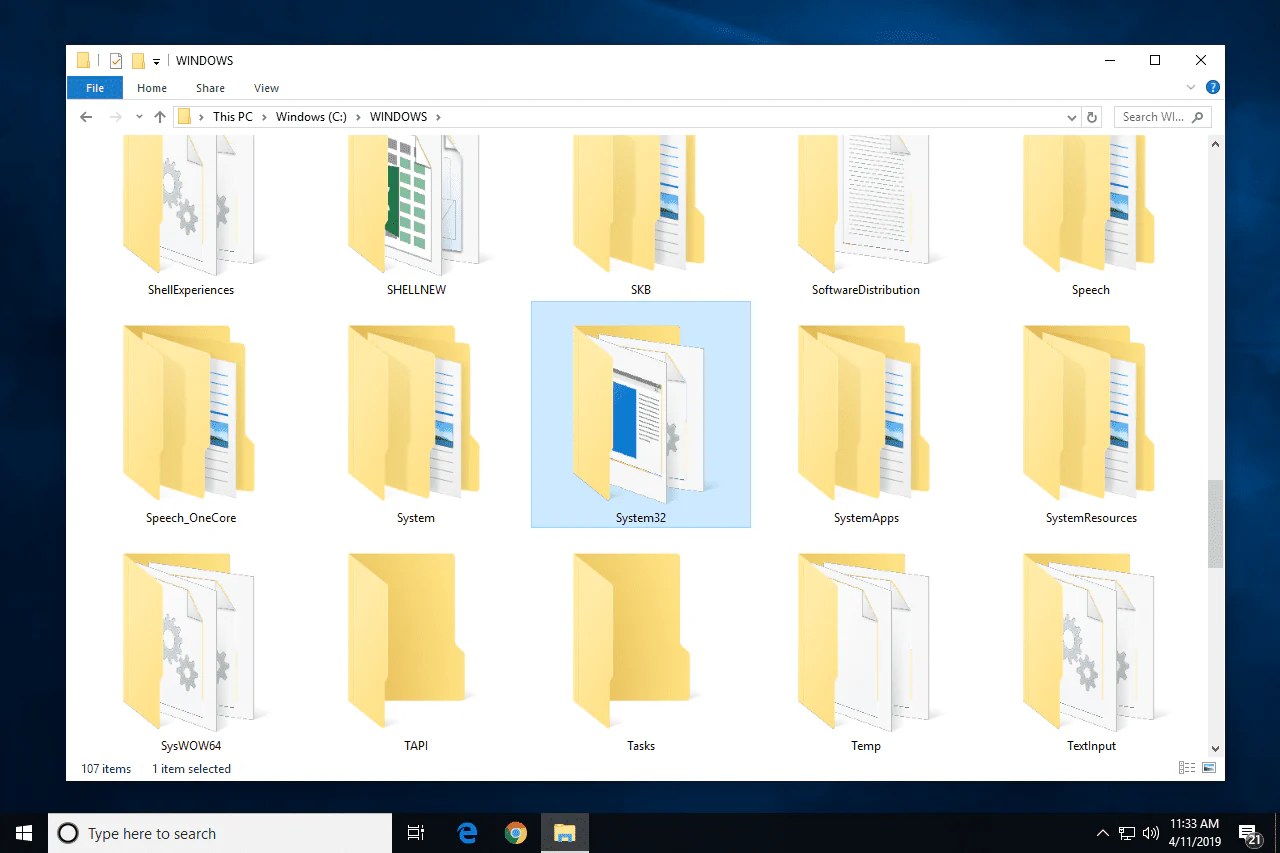
Task: Navigate to This PC via the breadcrumb
Action: (x=232, y=116)
